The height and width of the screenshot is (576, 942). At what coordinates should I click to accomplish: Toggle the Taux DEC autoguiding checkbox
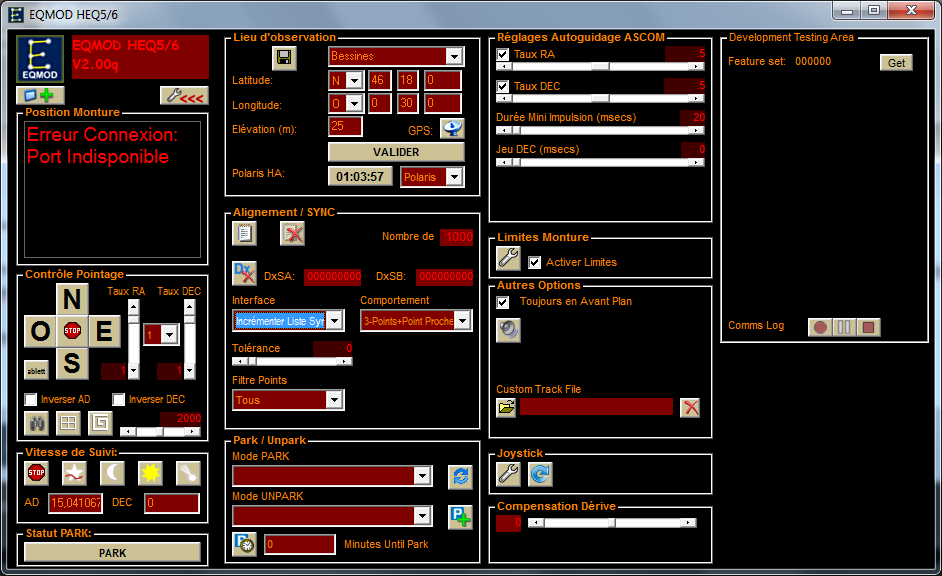tap(503, 86)
